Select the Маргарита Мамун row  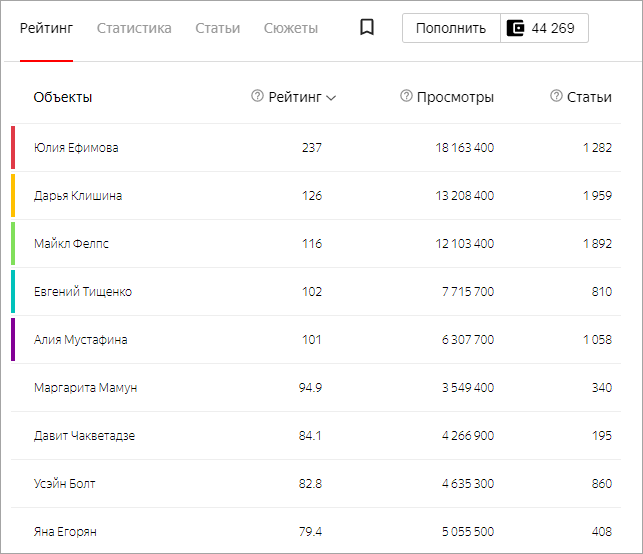pyautogui.click(x=85, y=388)
